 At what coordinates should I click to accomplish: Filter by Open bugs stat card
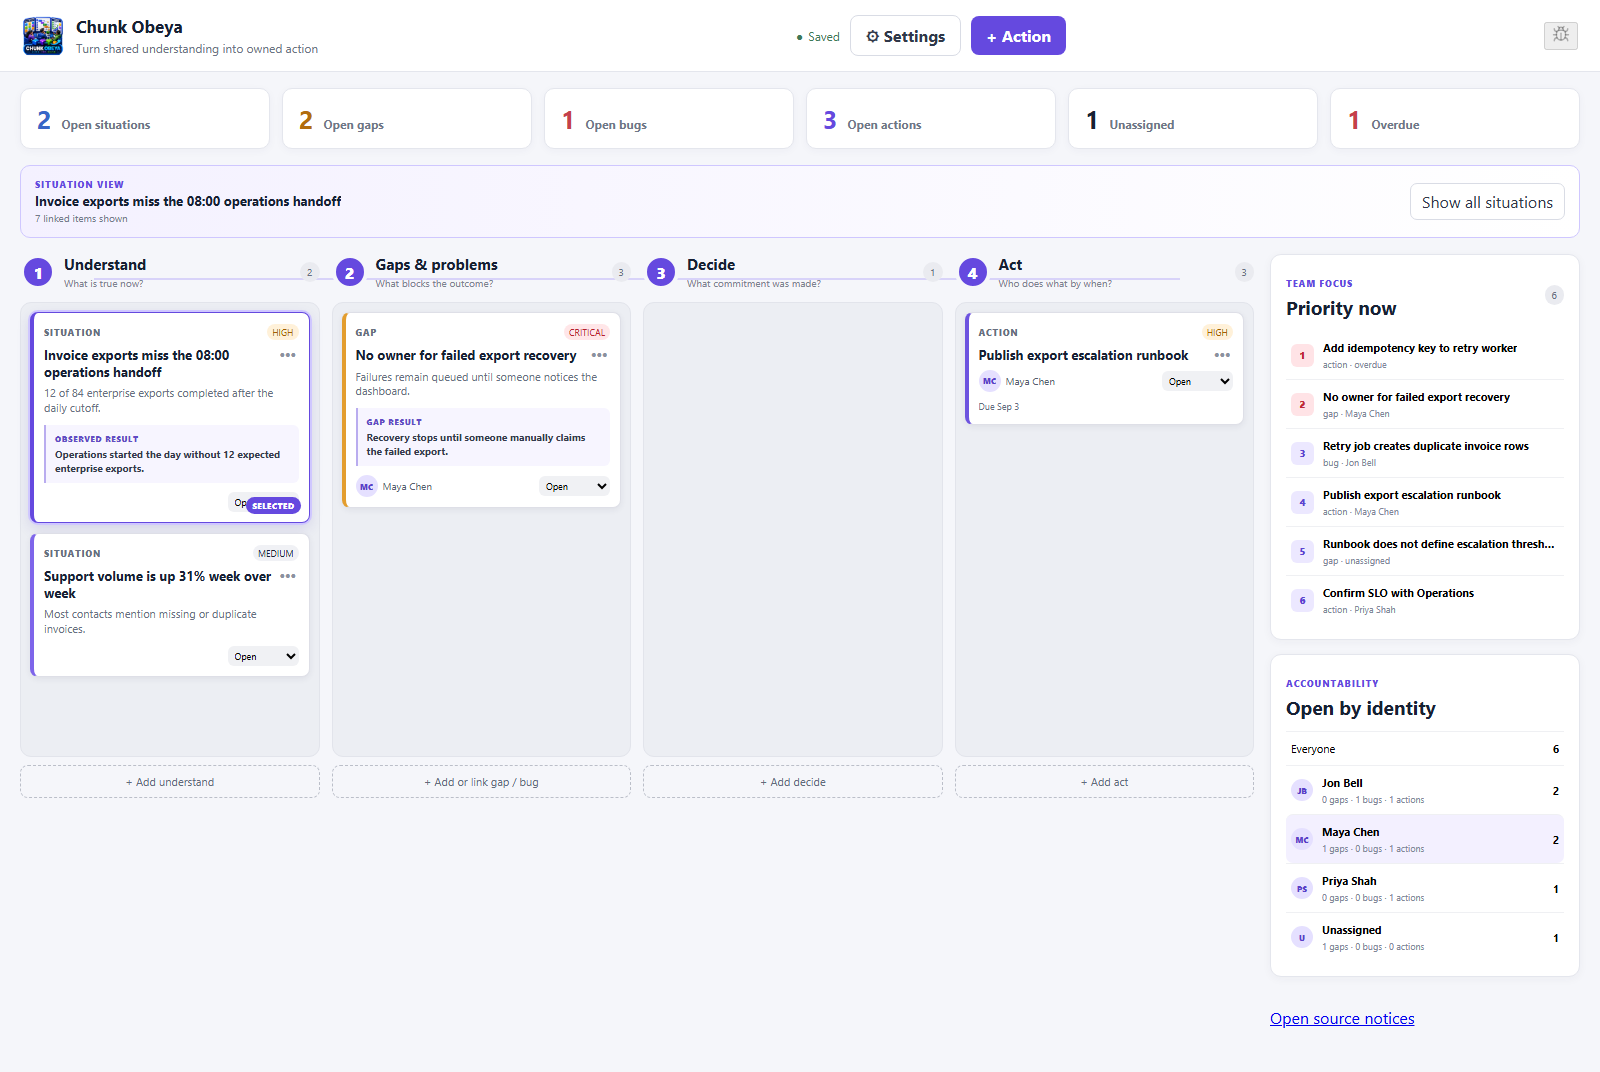click(669, 119)
